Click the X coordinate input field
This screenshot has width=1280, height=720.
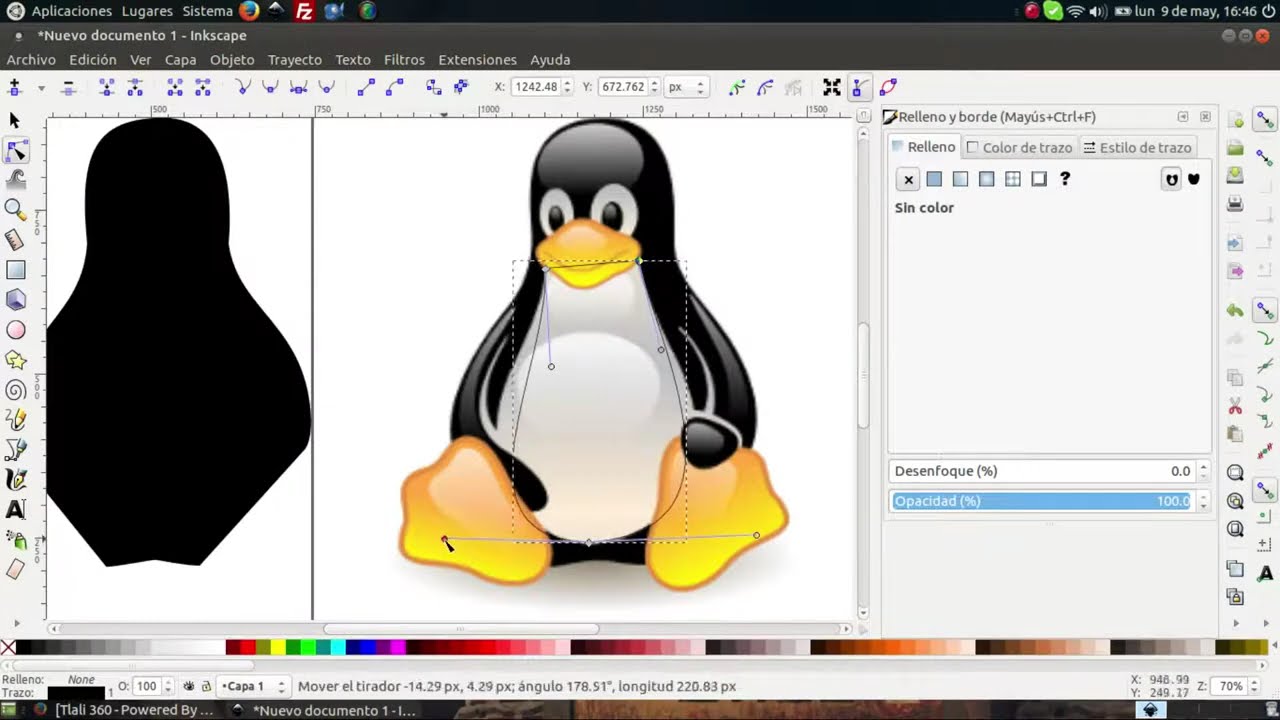[x=536, y=87]
